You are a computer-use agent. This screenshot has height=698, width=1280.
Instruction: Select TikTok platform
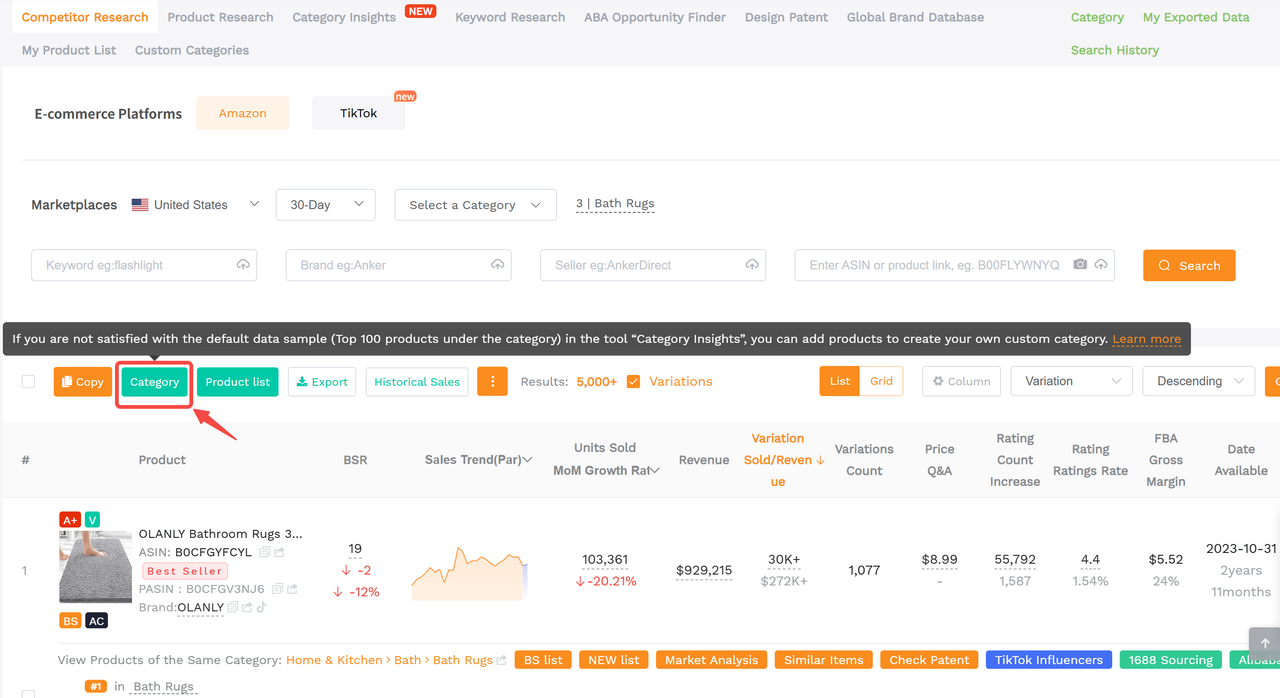(358, 113)
